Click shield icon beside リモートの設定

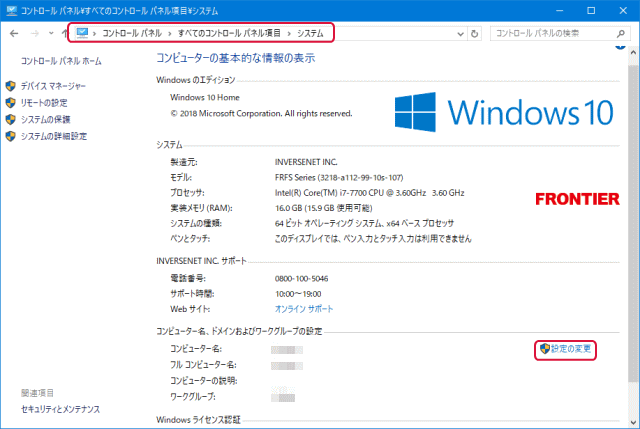pyautogui.click(x=10, y=103)
